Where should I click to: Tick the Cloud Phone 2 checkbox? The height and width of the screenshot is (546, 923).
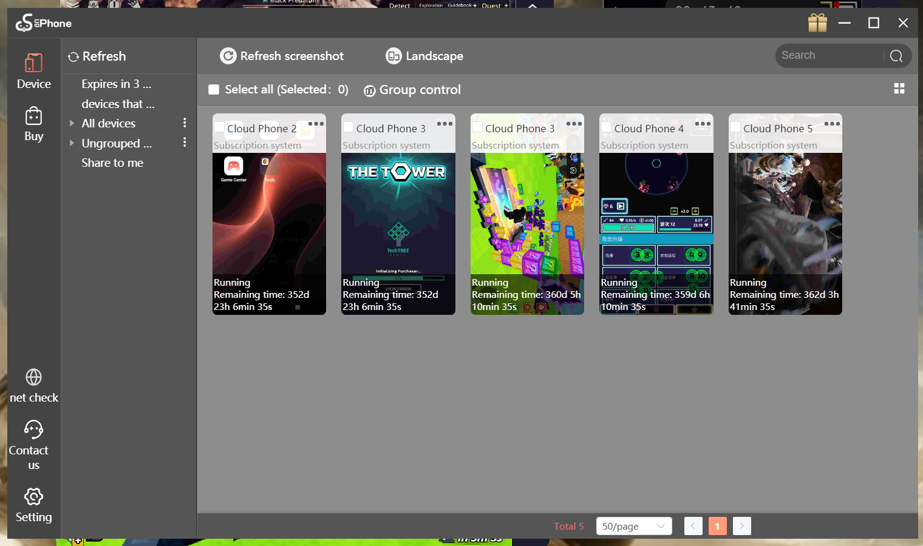219,128
